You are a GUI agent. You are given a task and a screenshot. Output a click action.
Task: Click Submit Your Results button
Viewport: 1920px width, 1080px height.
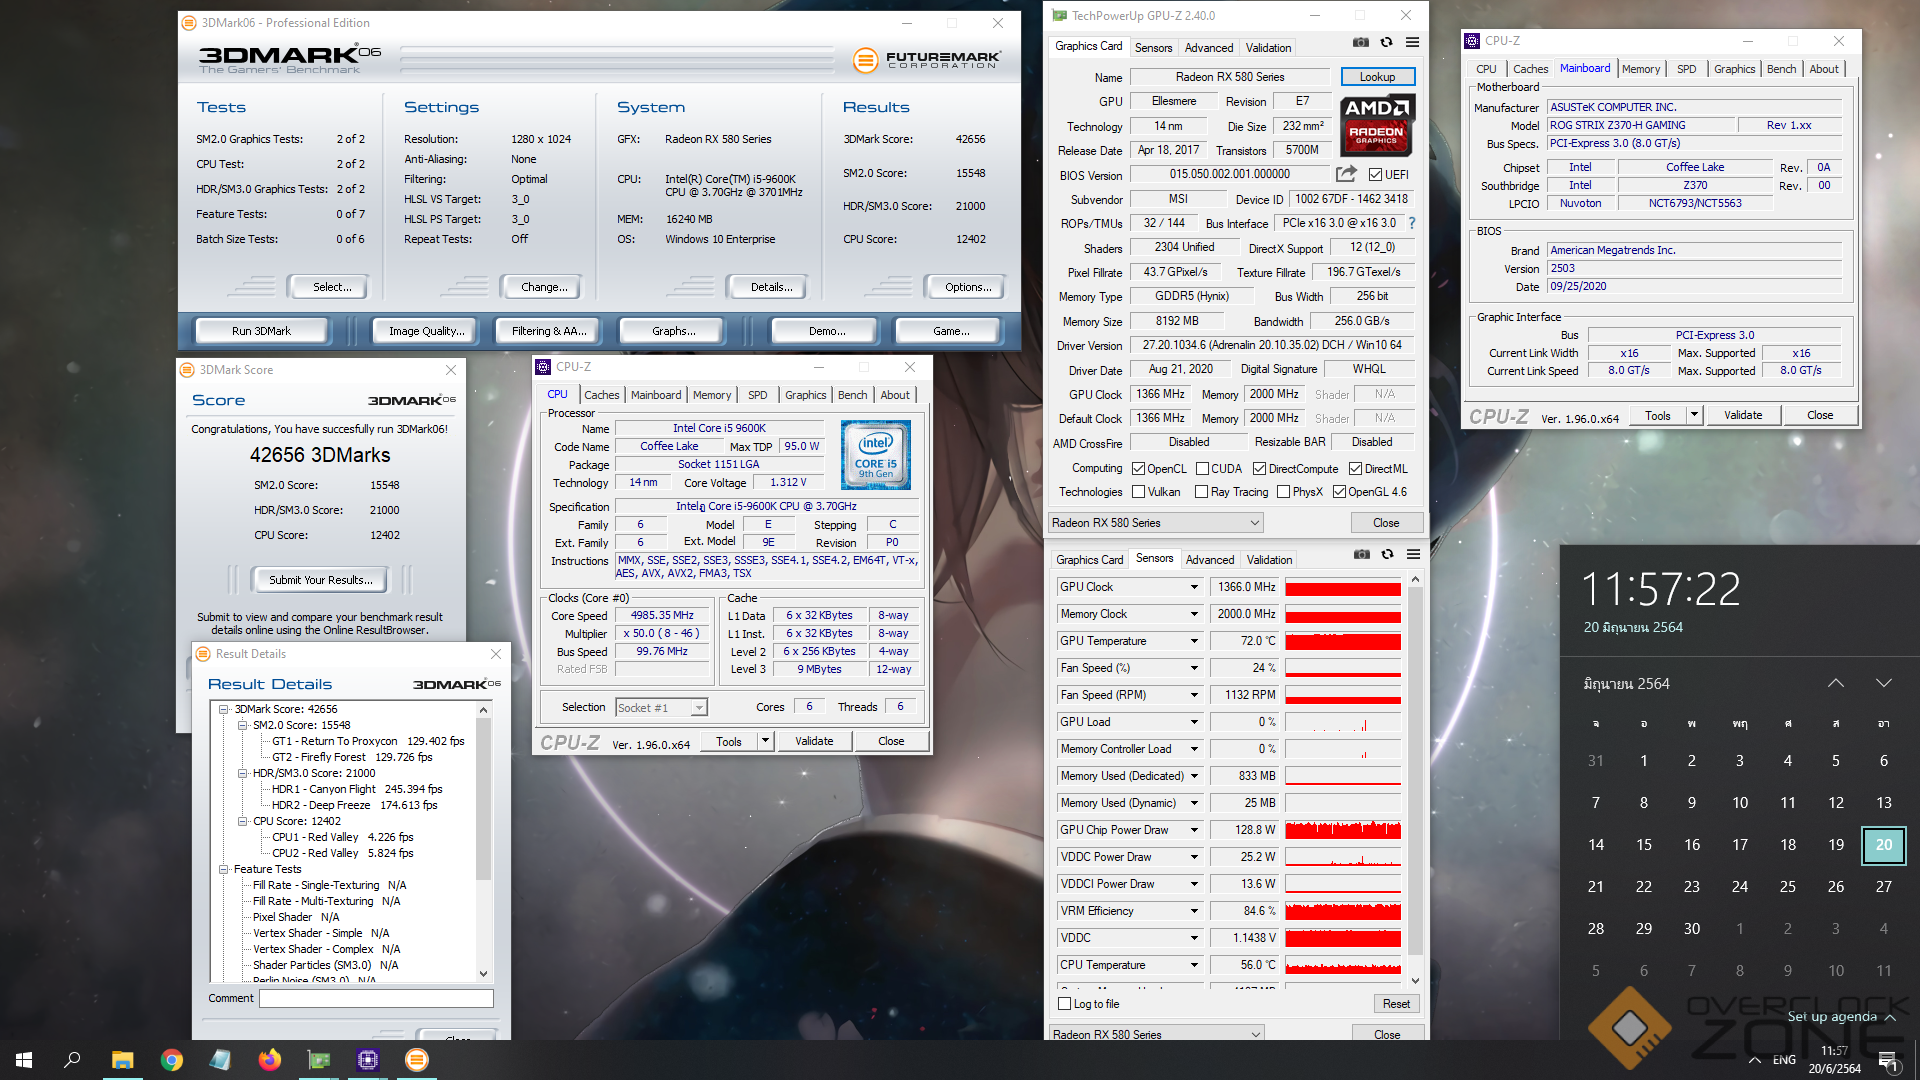point(320,580)
